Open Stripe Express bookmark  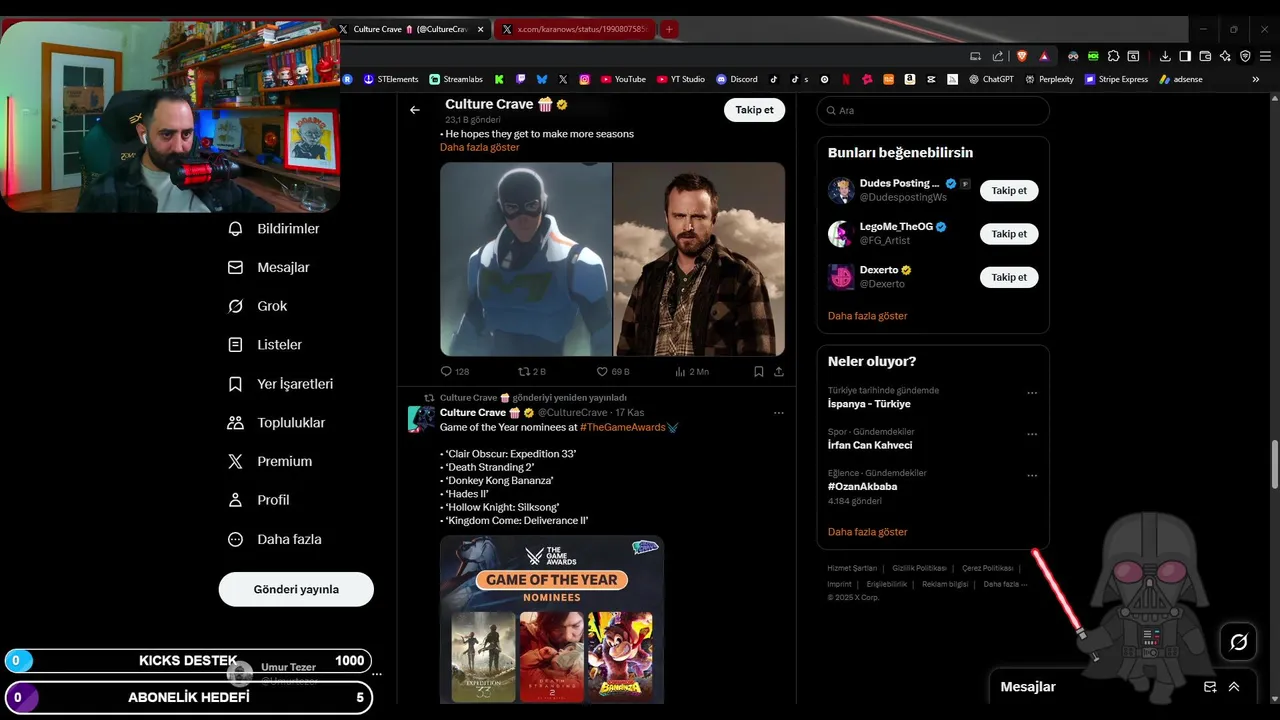tap(1116, 79)
